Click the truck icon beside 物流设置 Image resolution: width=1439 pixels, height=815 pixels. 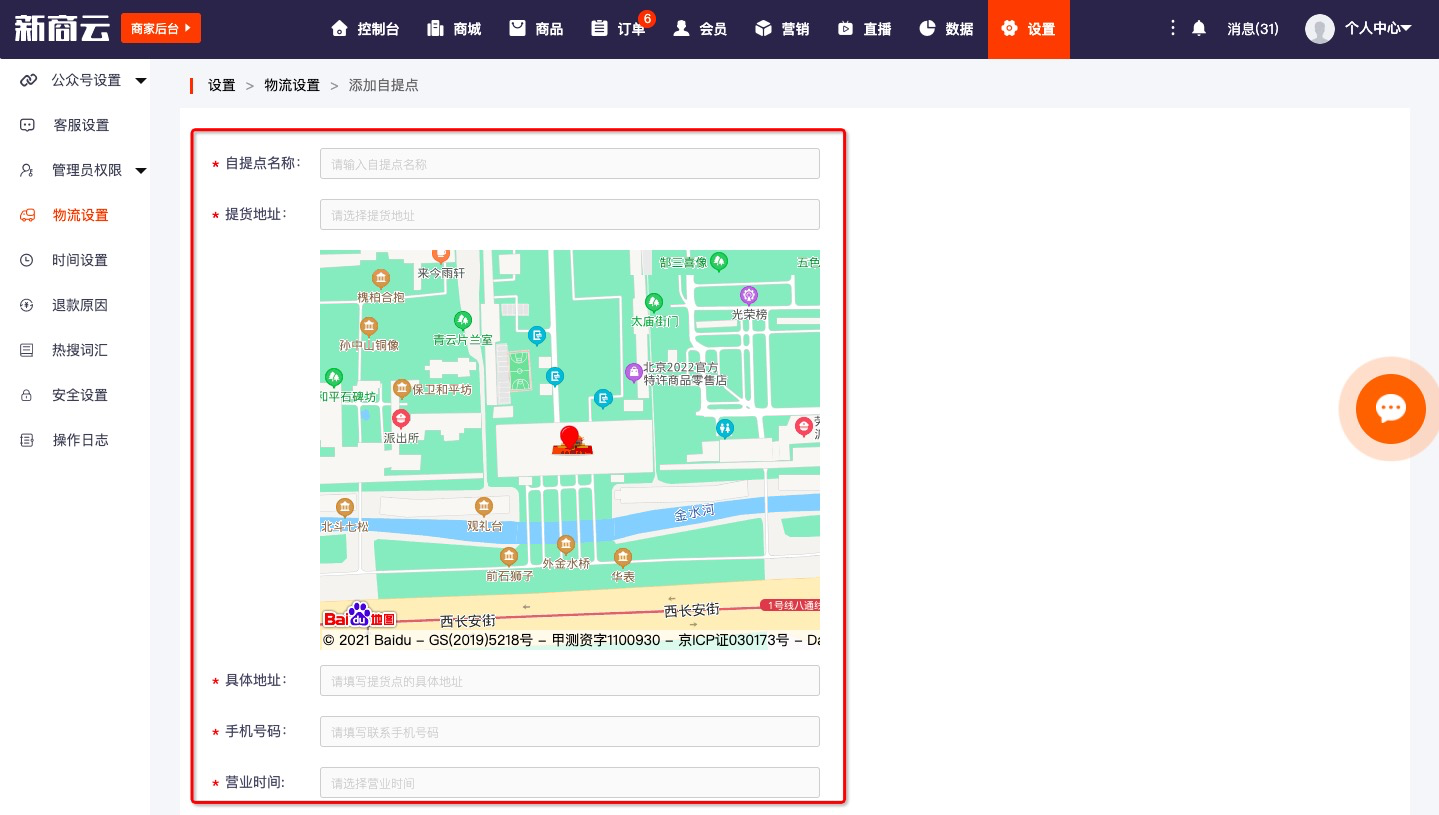(x=27, y=215)
